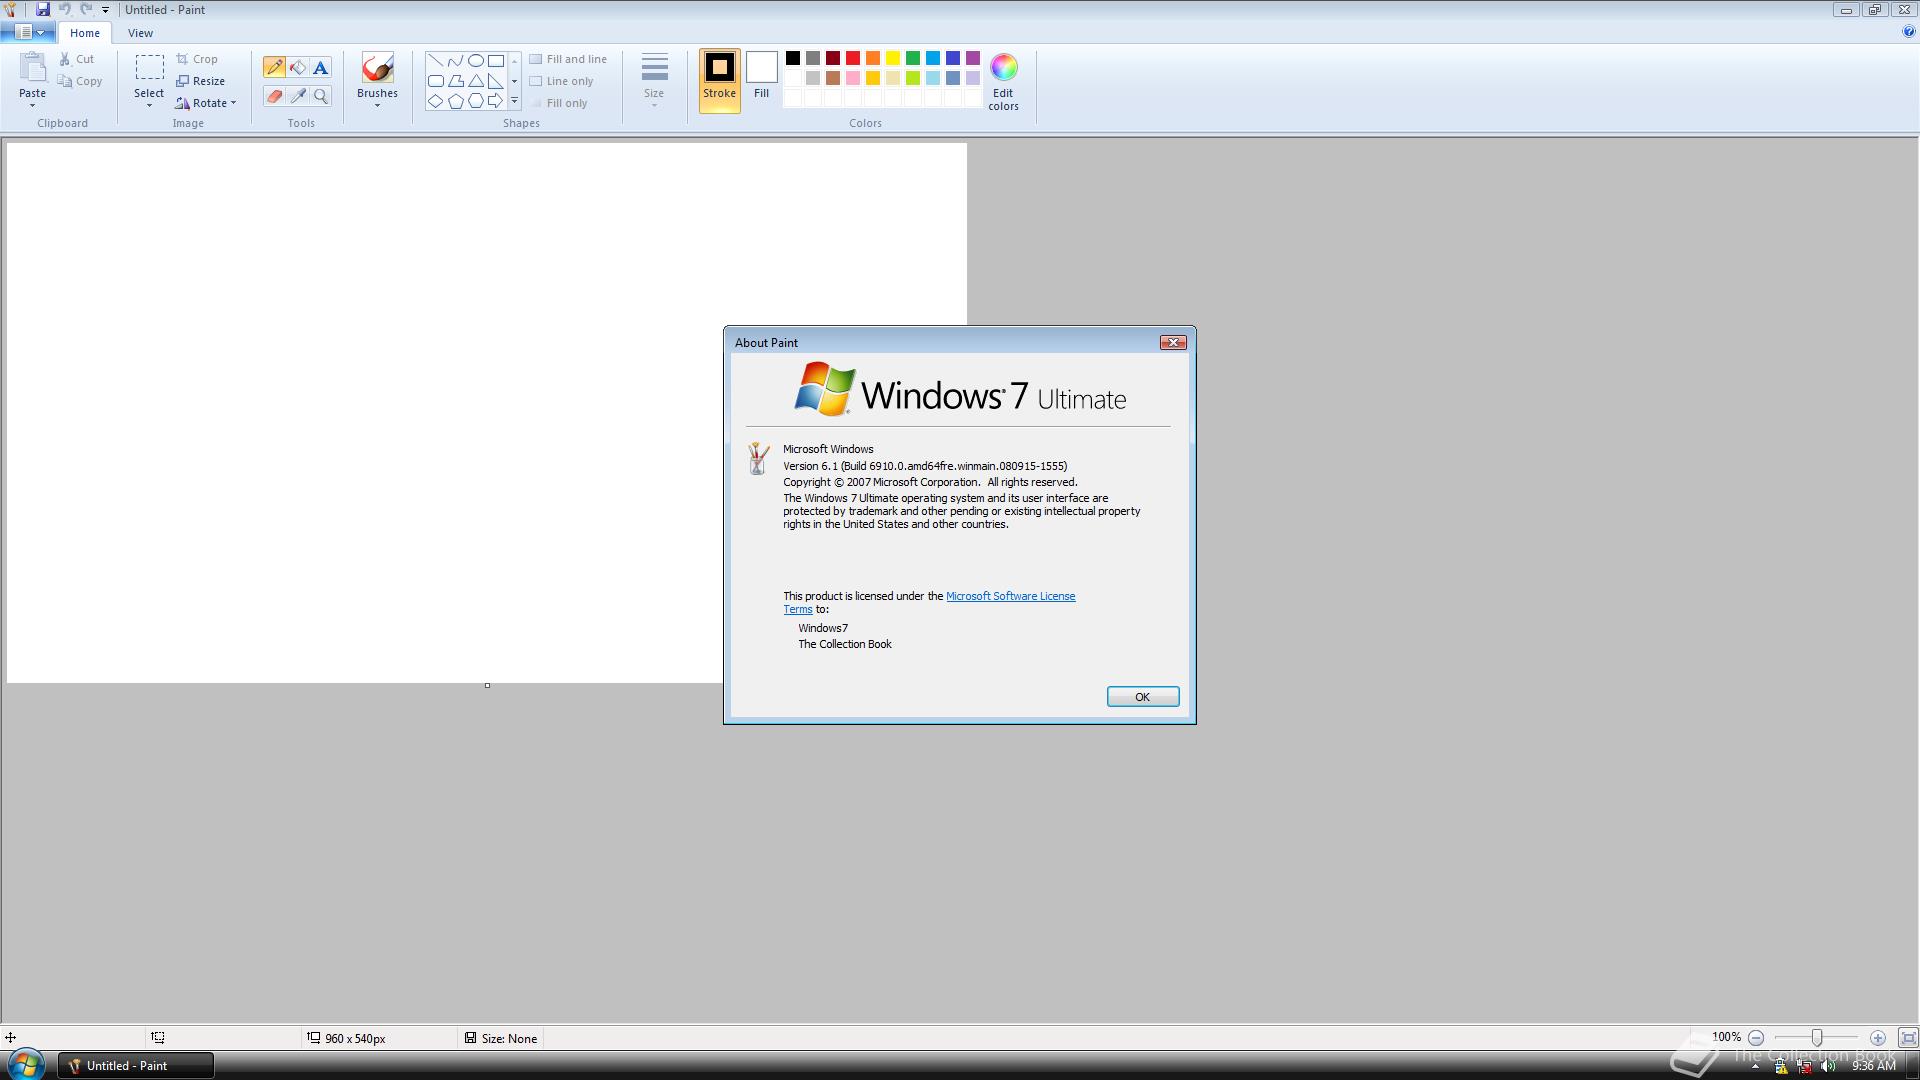
Task: Open the Paint application menu button
Action: 29,32
